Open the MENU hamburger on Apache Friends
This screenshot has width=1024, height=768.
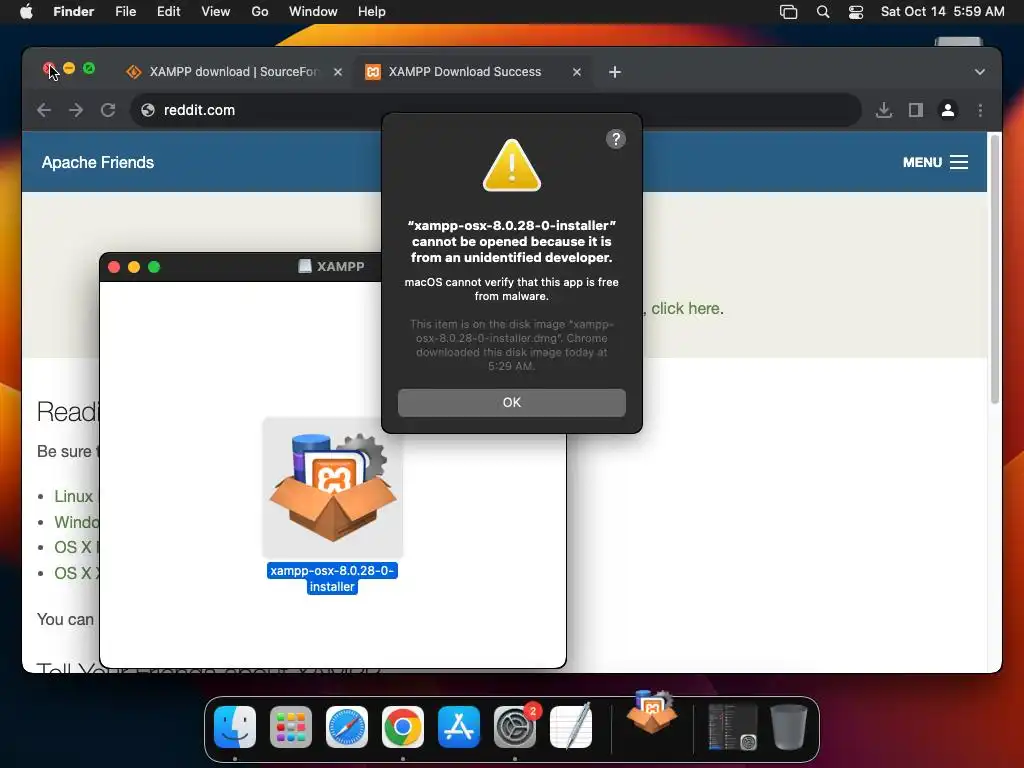tap(935, 162)
